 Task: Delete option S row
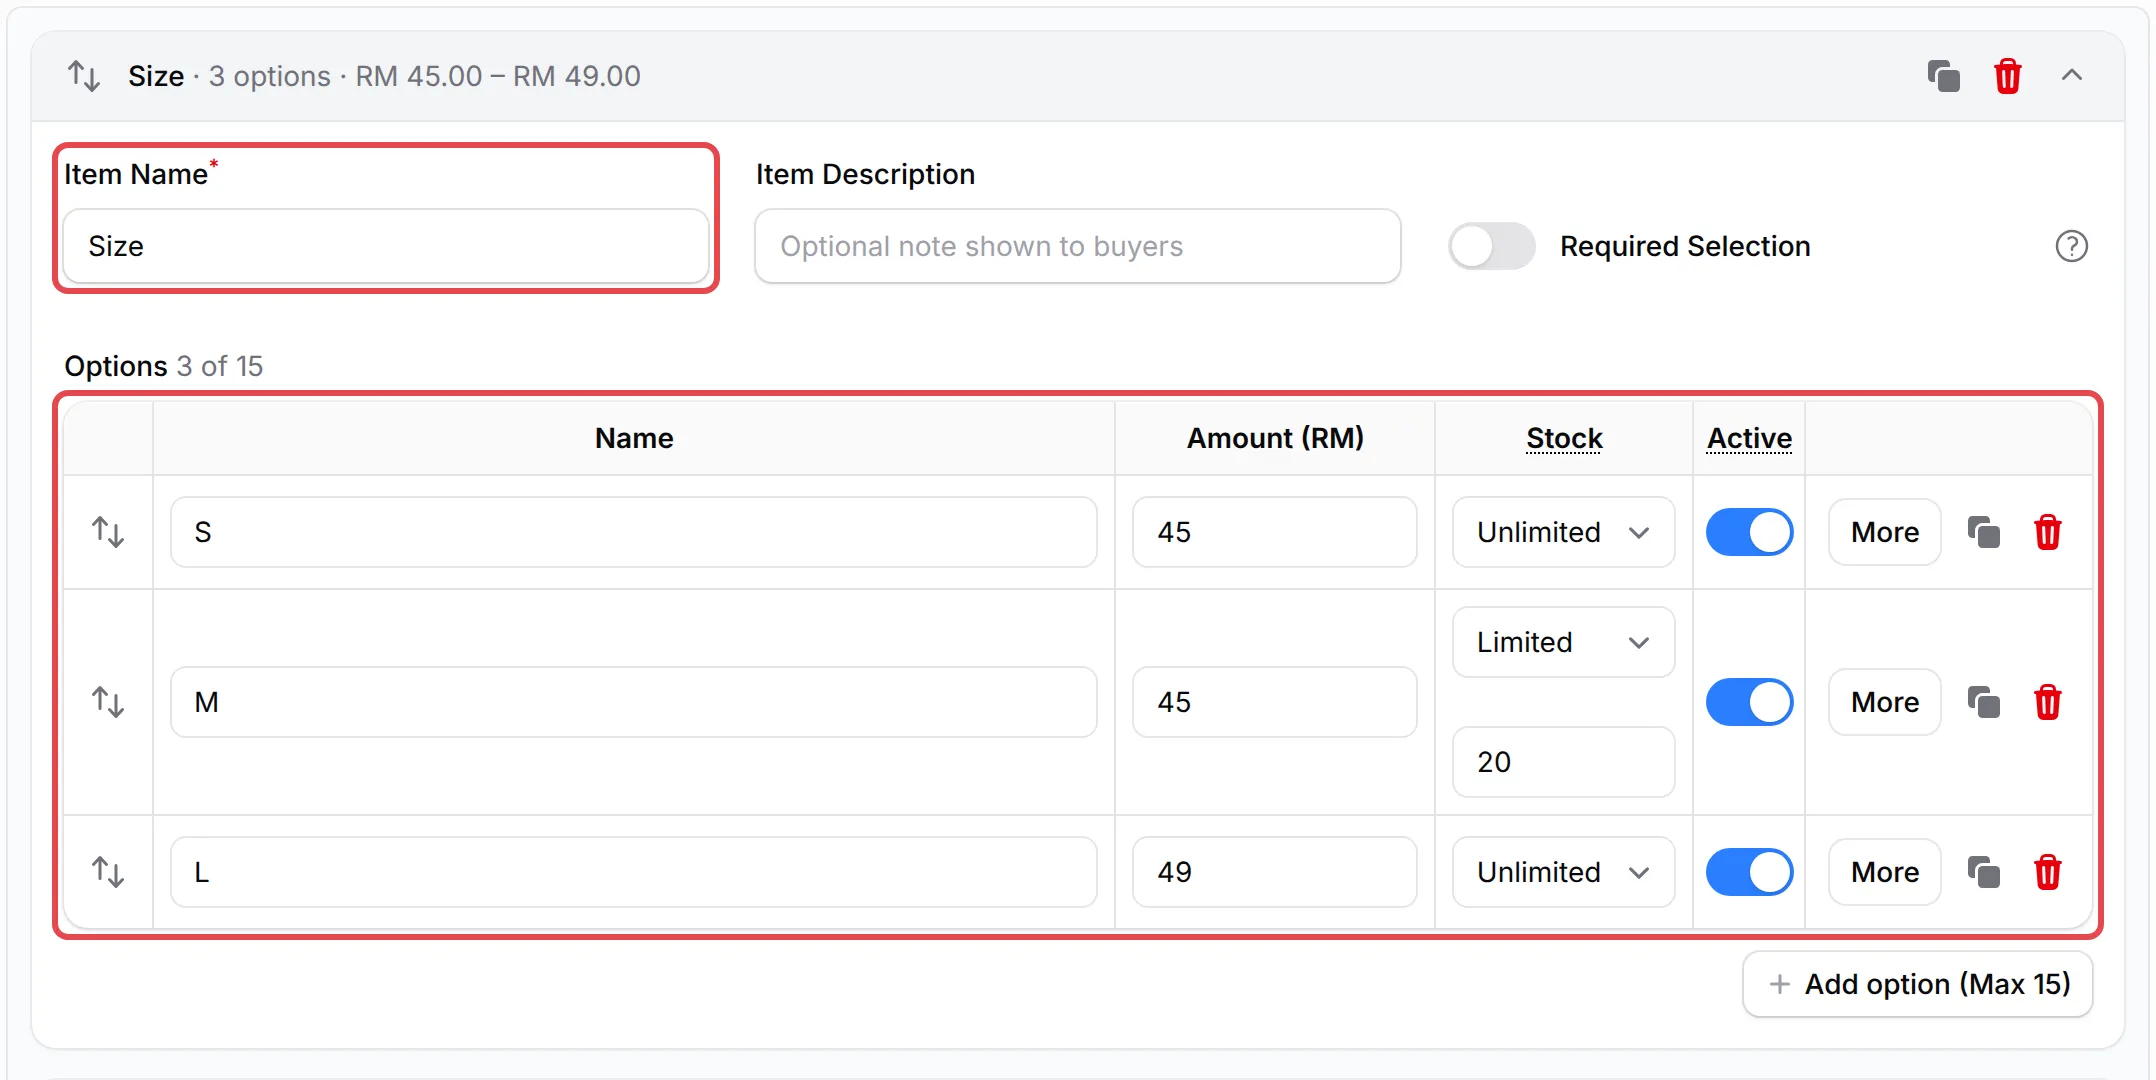point(2048,532)
